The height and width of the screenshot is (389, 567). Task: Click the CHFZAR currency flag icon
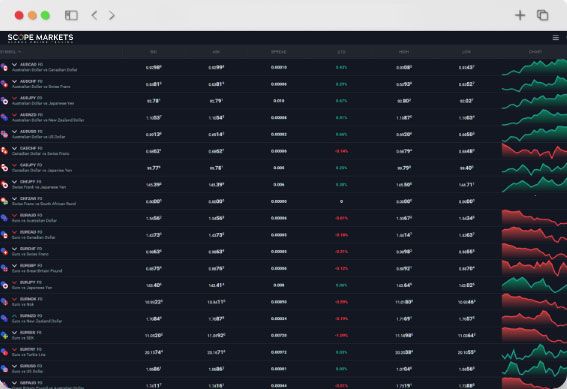coord(4,201)
